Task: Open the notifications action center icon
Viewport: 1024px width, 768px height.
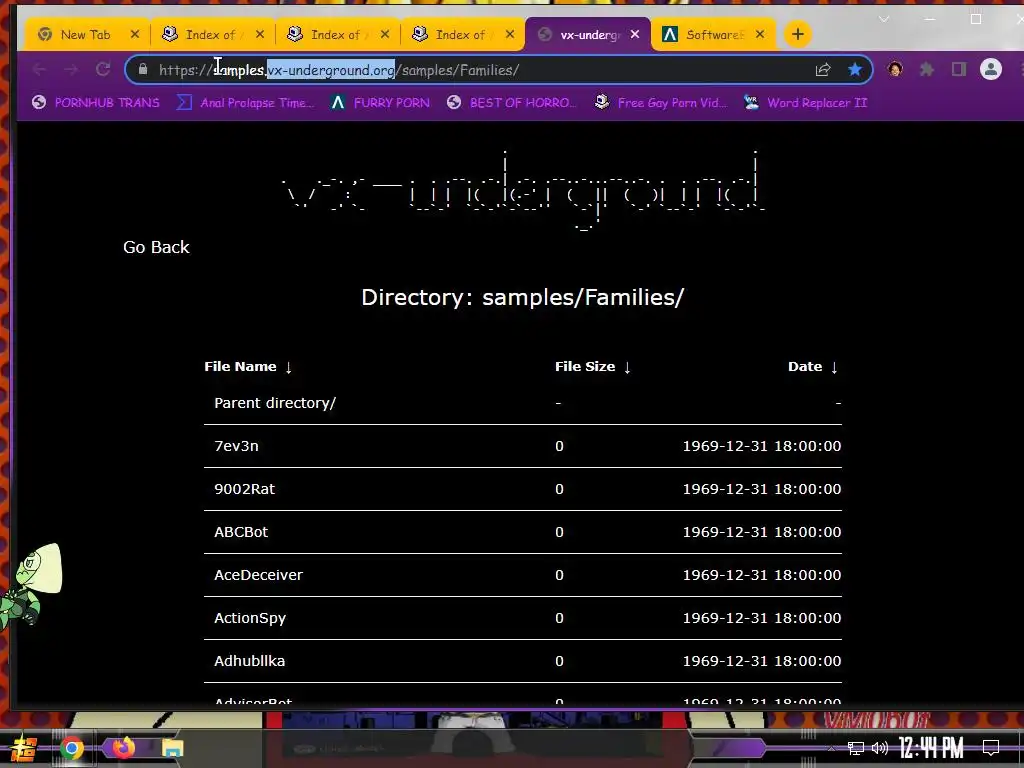Action: 991,748
